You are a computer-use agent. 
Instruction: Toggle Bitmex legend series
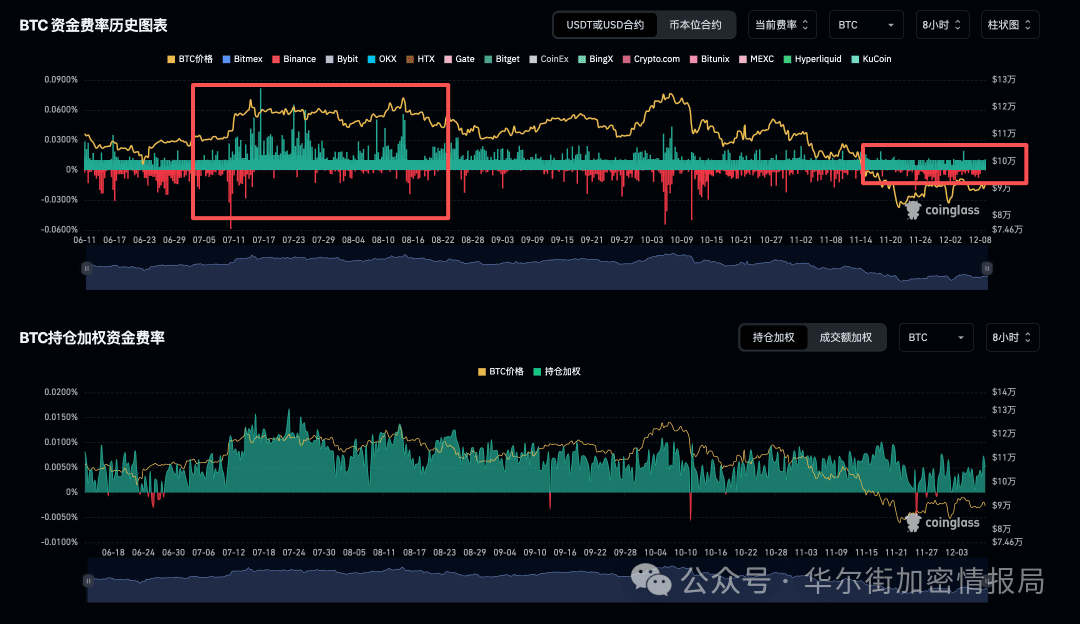tap(242, 59)
